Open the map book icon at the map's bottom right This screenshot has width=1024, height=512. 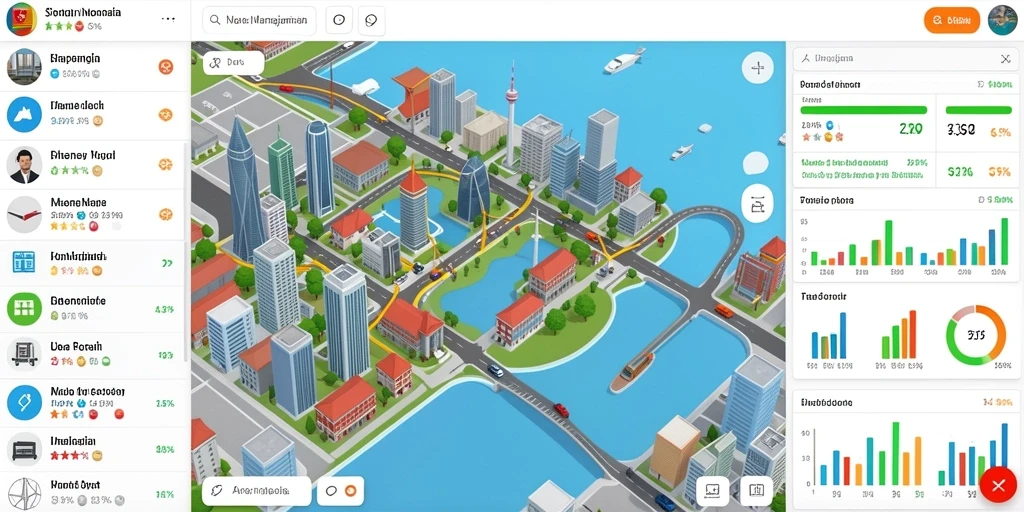756,490
